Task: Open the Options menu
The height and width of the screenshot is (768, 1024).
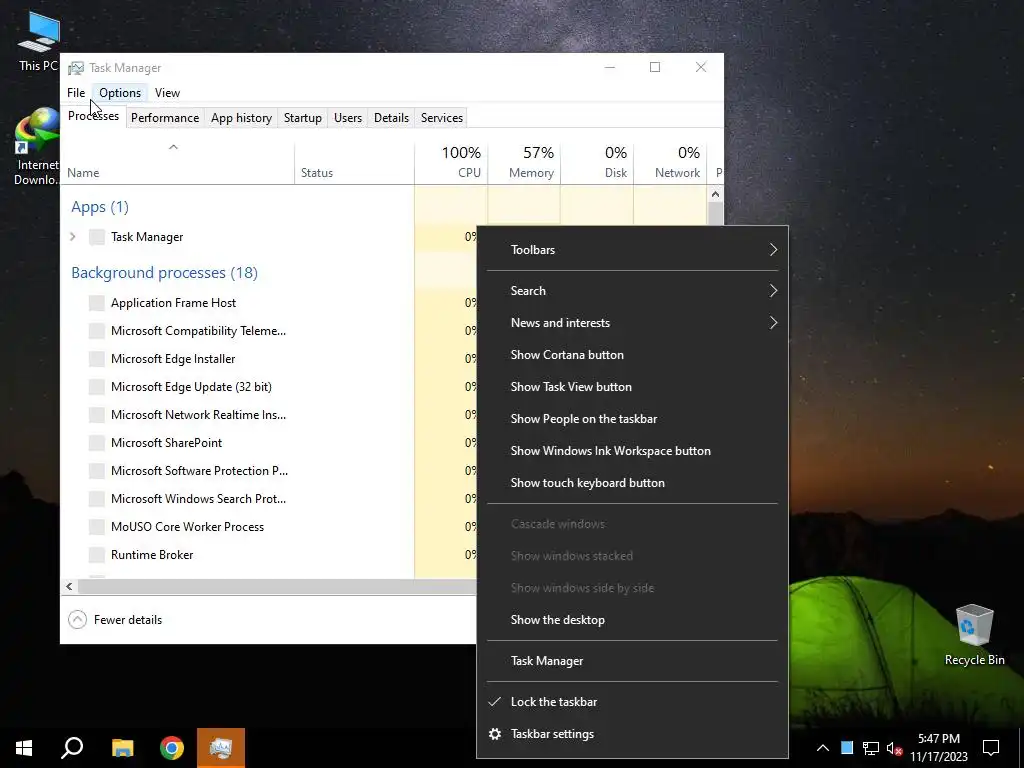Action: tap(120, 93)
